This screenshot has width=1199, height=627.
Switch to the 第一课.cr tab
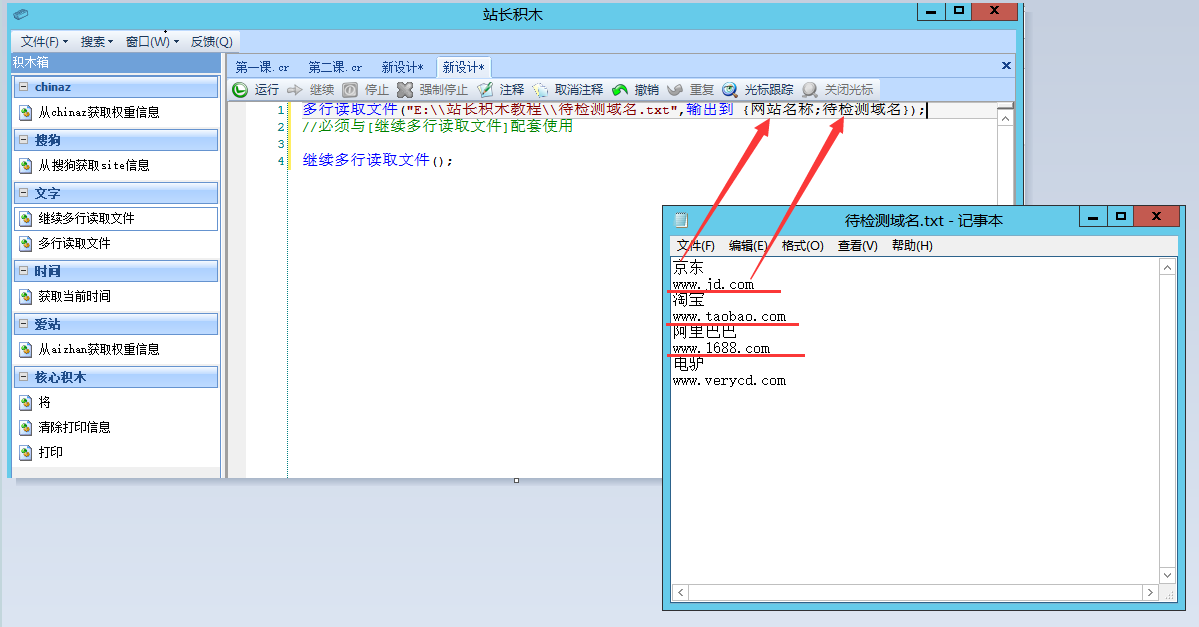pos(262,68)
